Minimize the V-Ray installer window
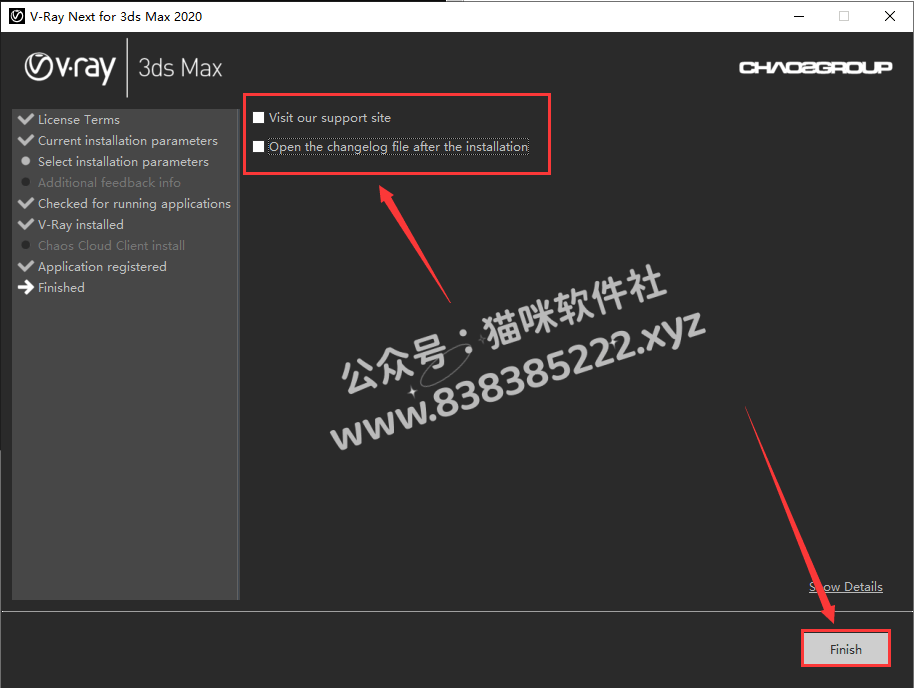This screenshot has height=688, width=914. (x=799, y=16)
